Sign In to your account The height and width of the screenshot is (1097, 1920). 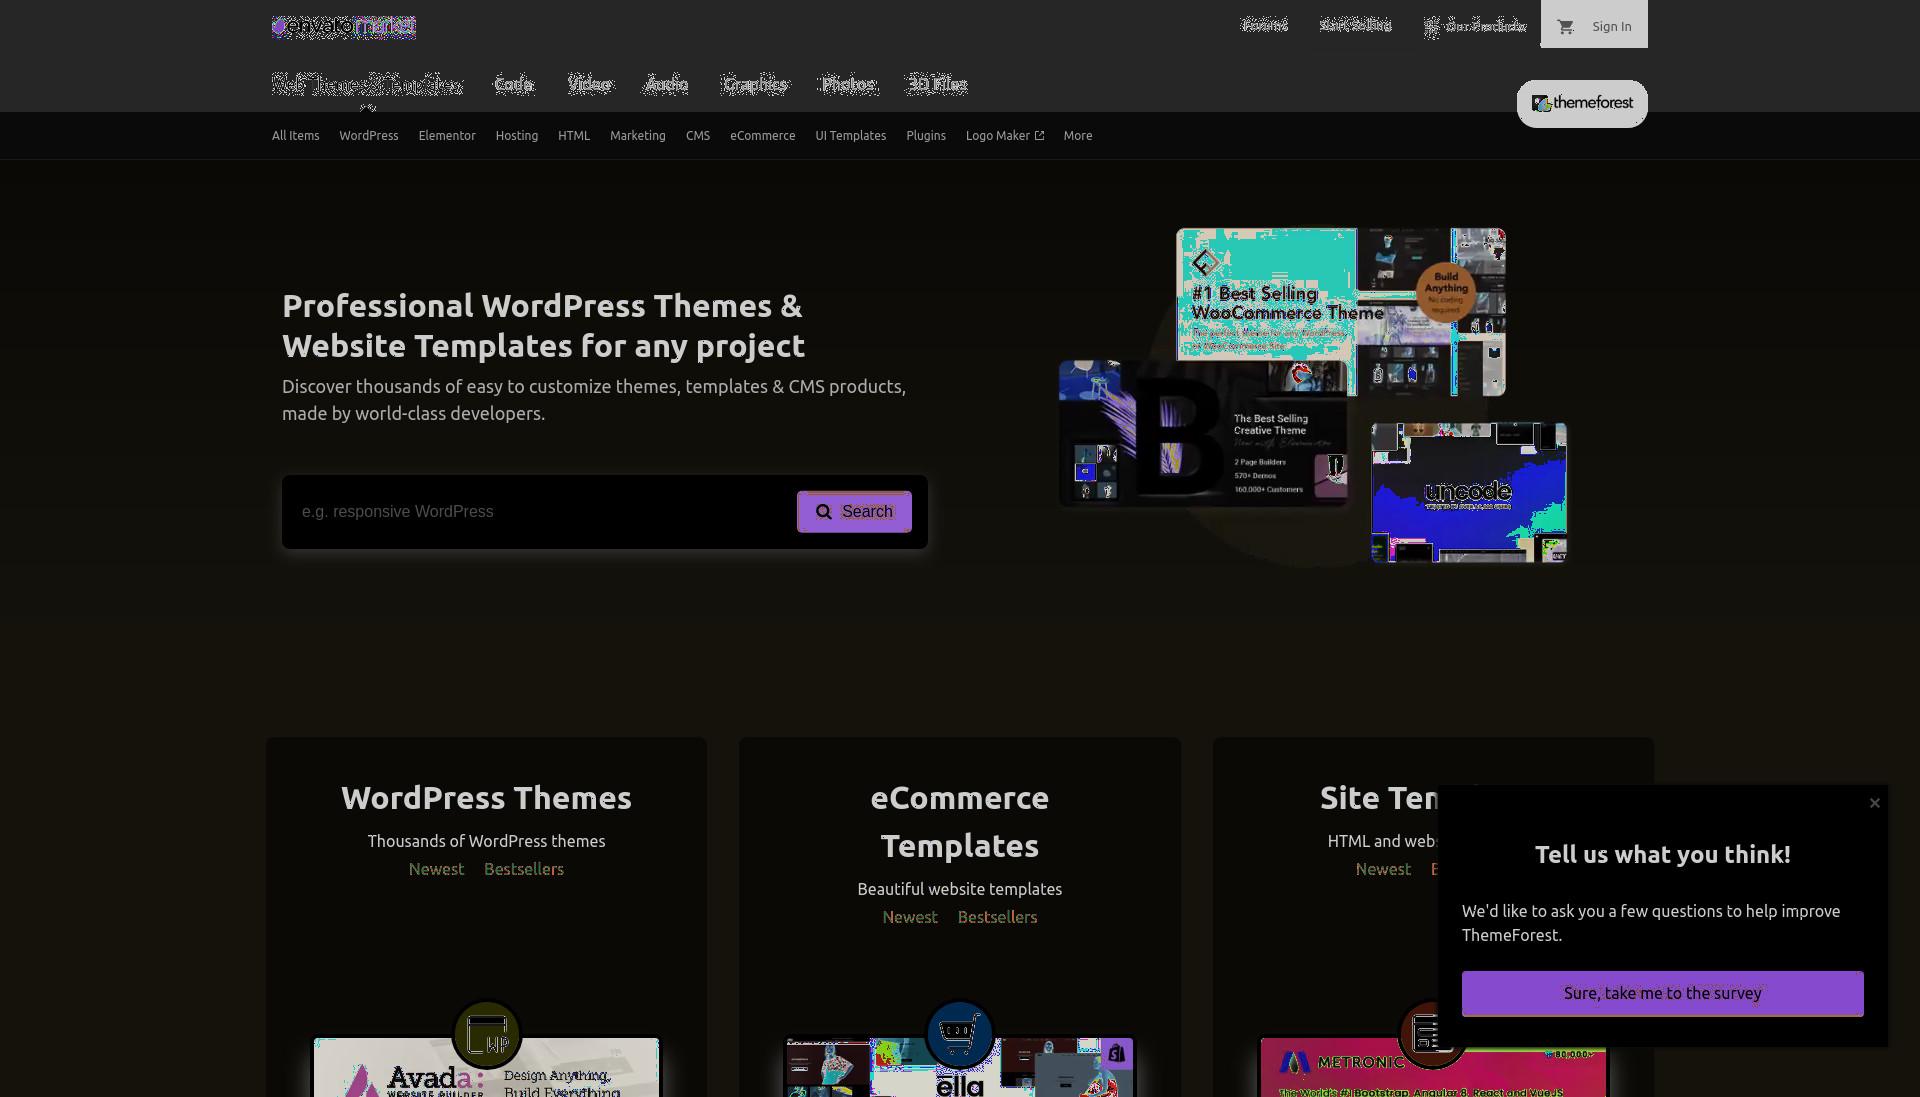coord(1611,27)
